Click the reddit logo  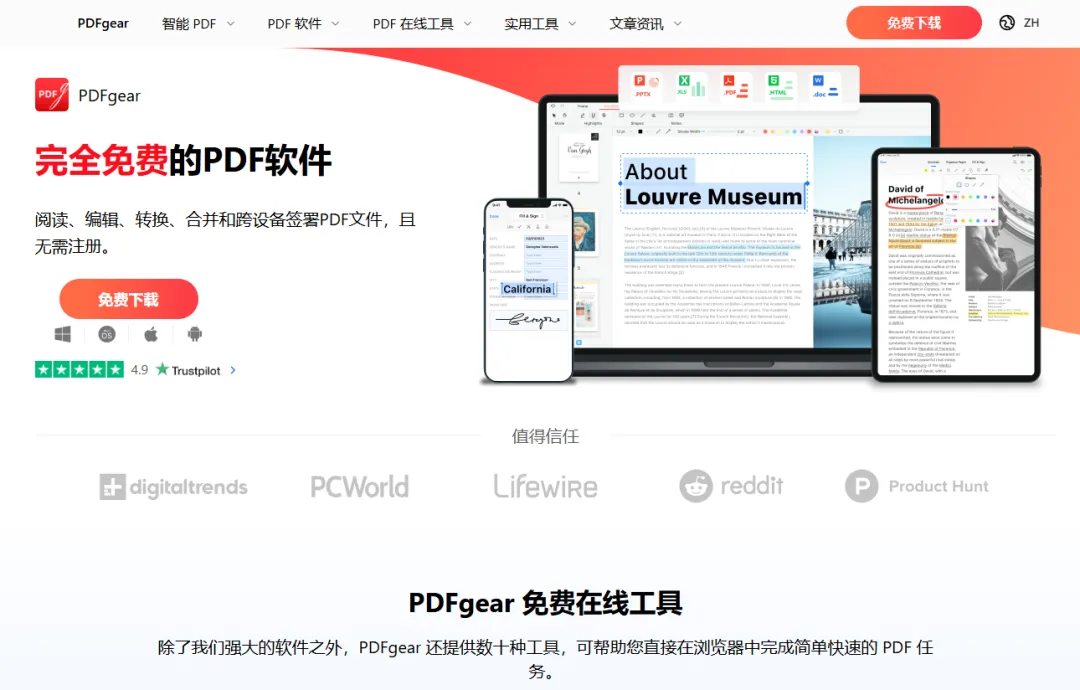pos(731,486)
